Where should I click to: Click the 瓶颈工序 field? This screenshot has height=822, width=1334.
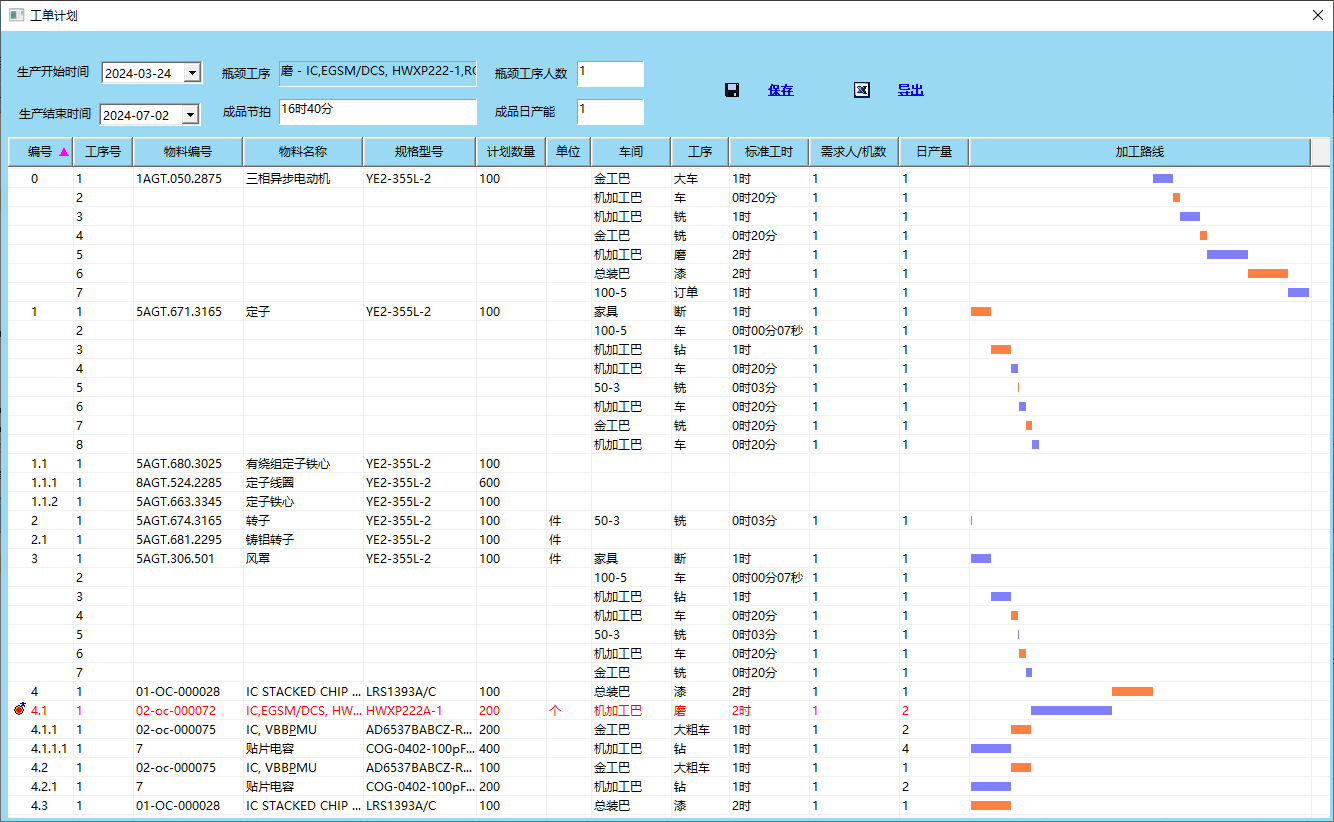coord(378,73)
